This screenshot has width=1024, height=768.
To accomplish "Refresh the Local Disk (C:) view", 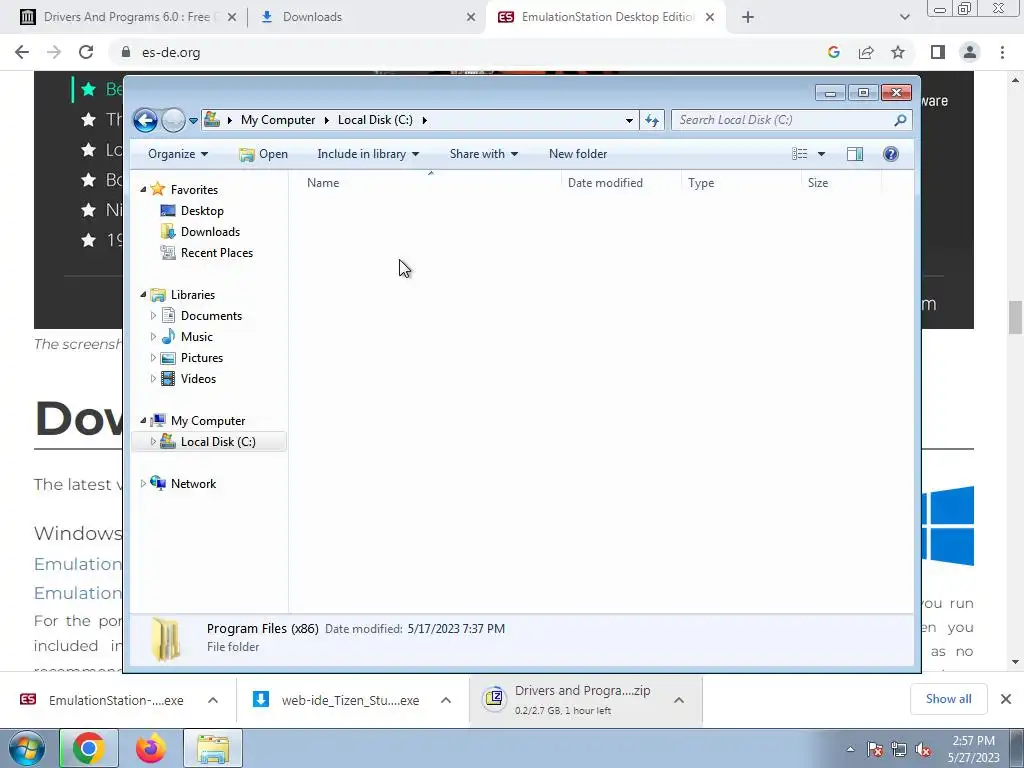I will click(x=652, y=120).
